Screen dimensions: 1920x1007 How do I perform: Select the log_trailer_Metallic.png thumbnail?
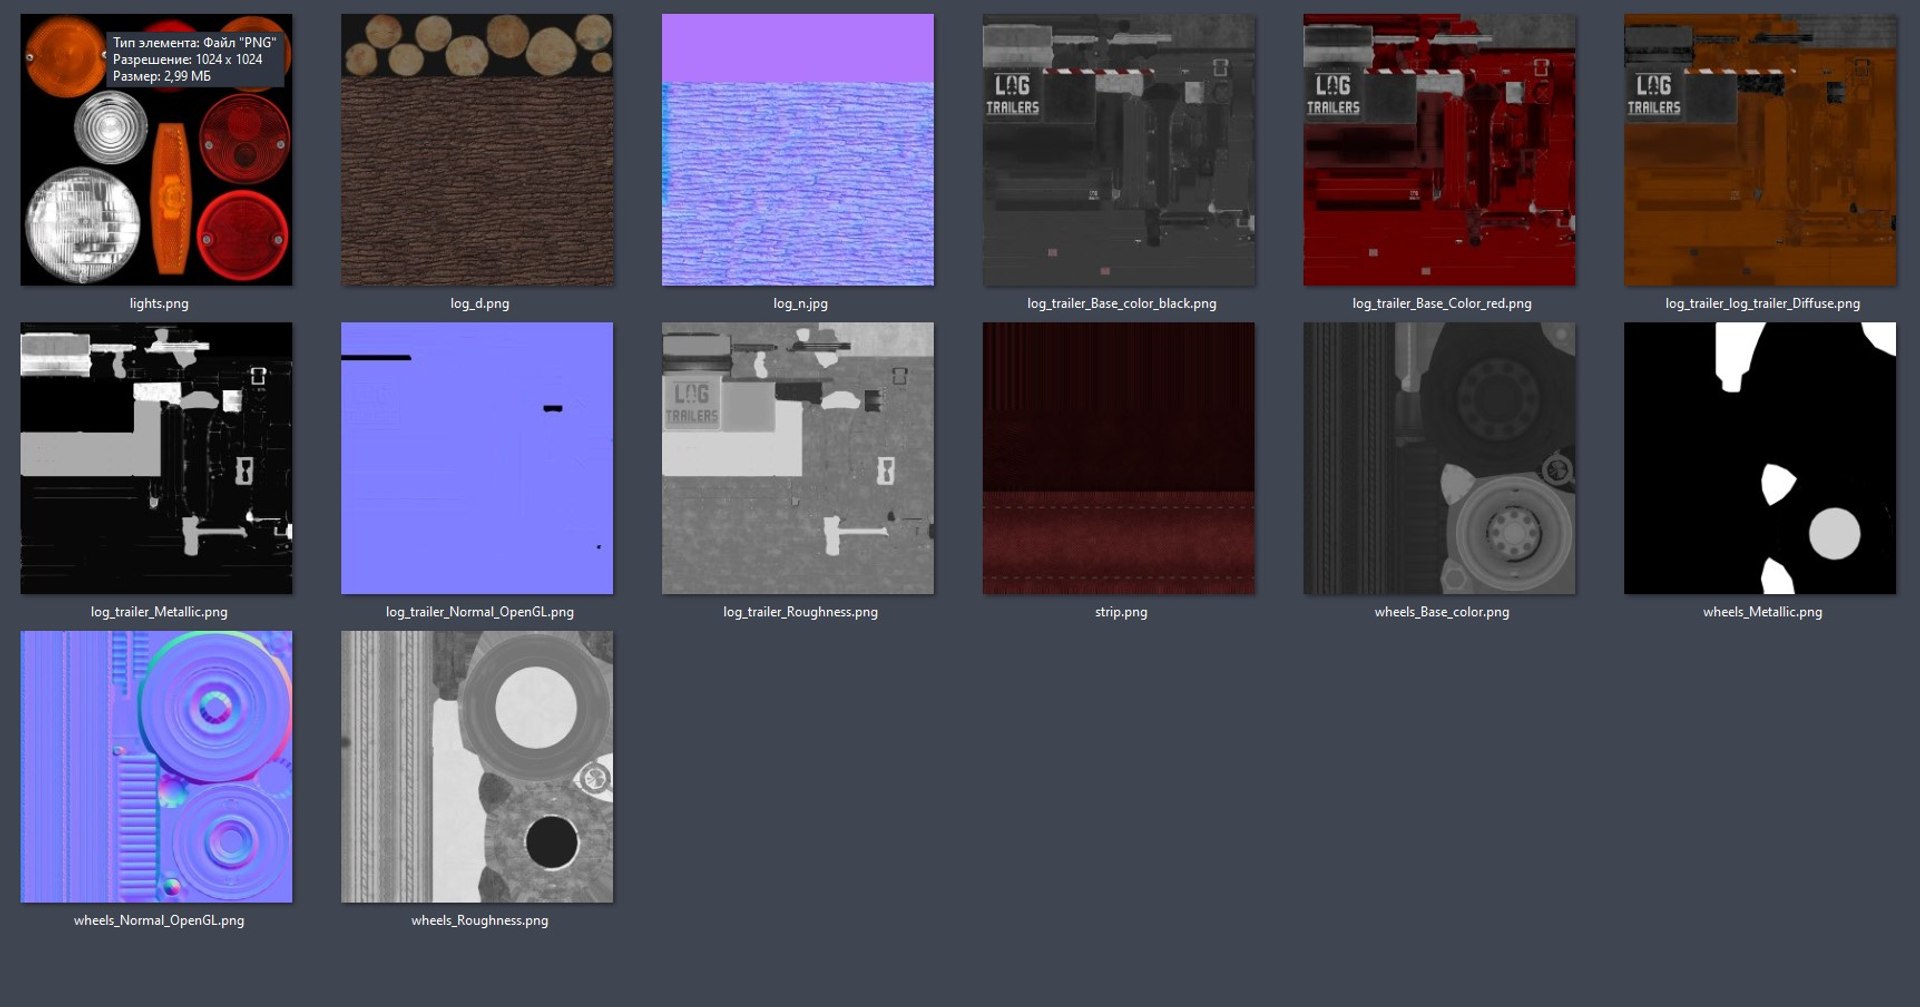point(156,458)
